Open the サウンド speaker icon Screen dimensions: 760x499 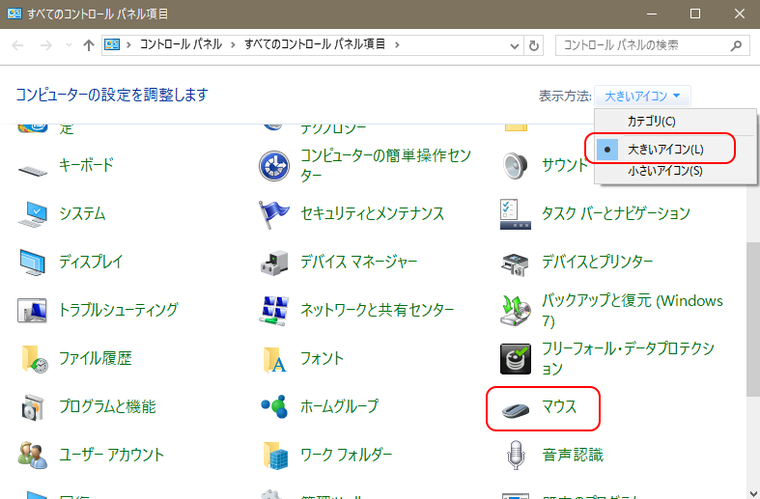(514, 165)
